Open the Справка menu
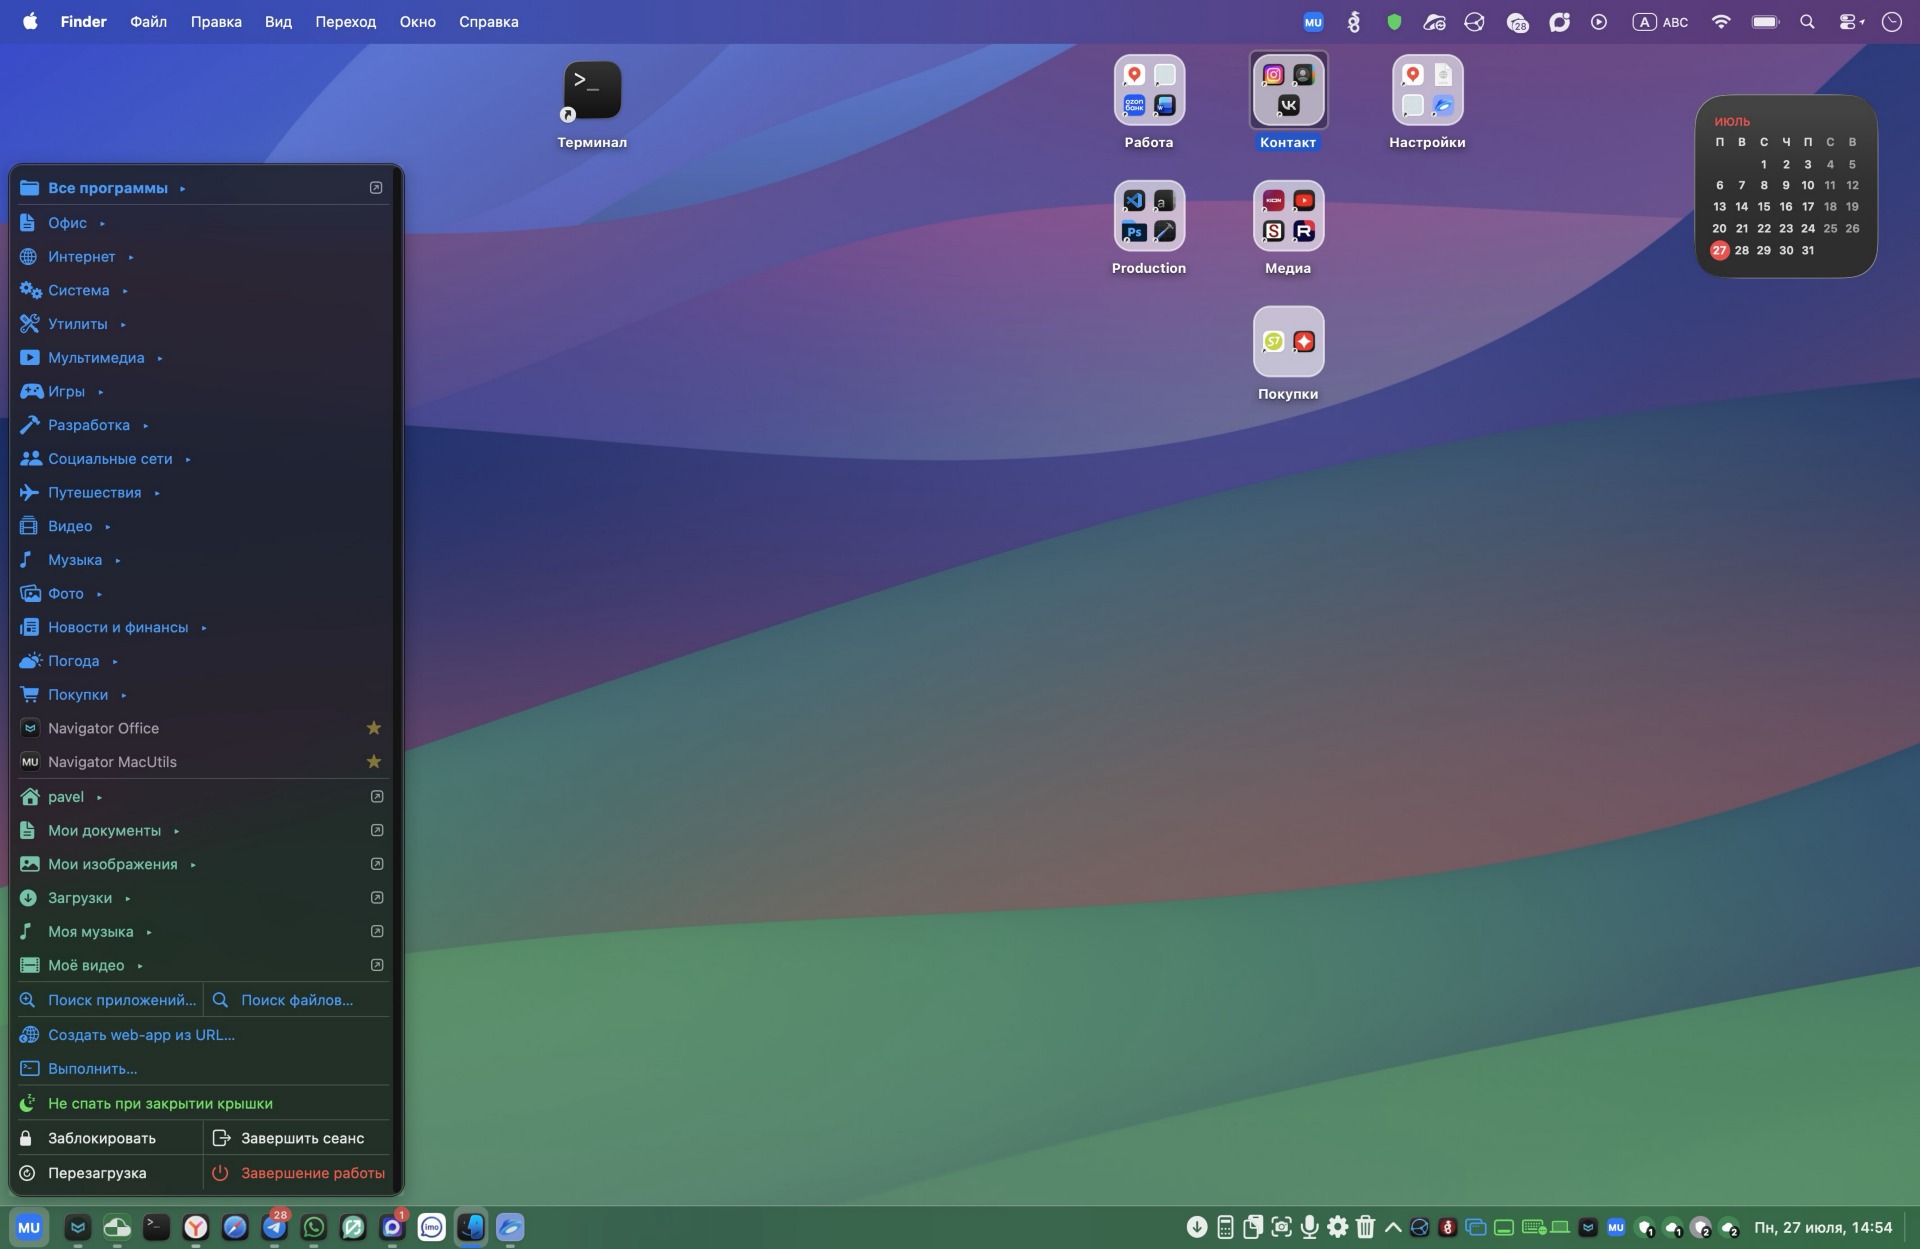 pos(488,22)
